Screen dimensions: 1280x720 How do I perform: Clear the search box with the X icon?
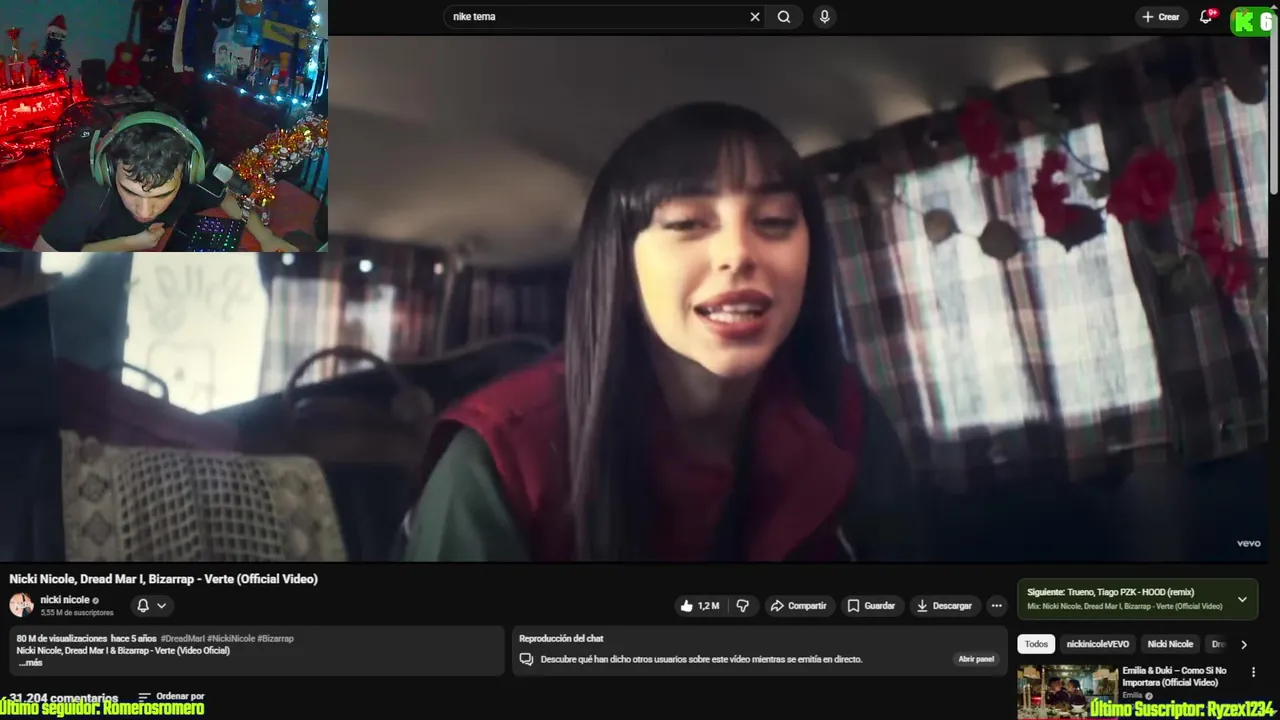[755, 16]
